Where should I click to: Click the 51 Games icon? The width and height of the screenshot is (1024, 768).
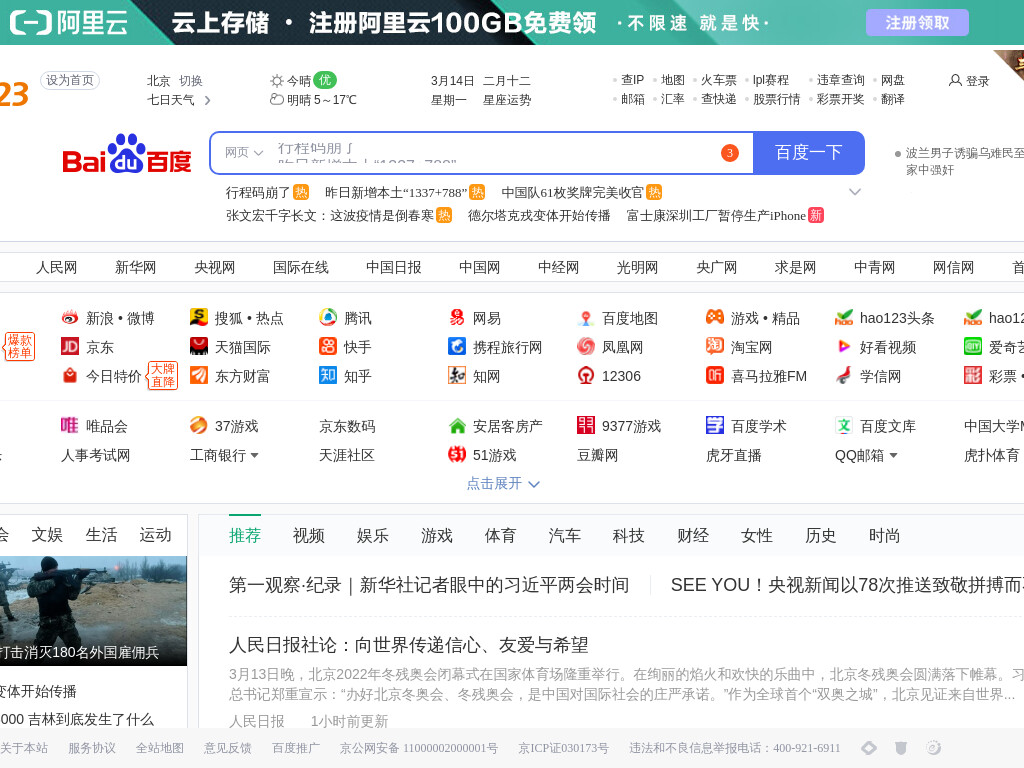click(457, 455)
